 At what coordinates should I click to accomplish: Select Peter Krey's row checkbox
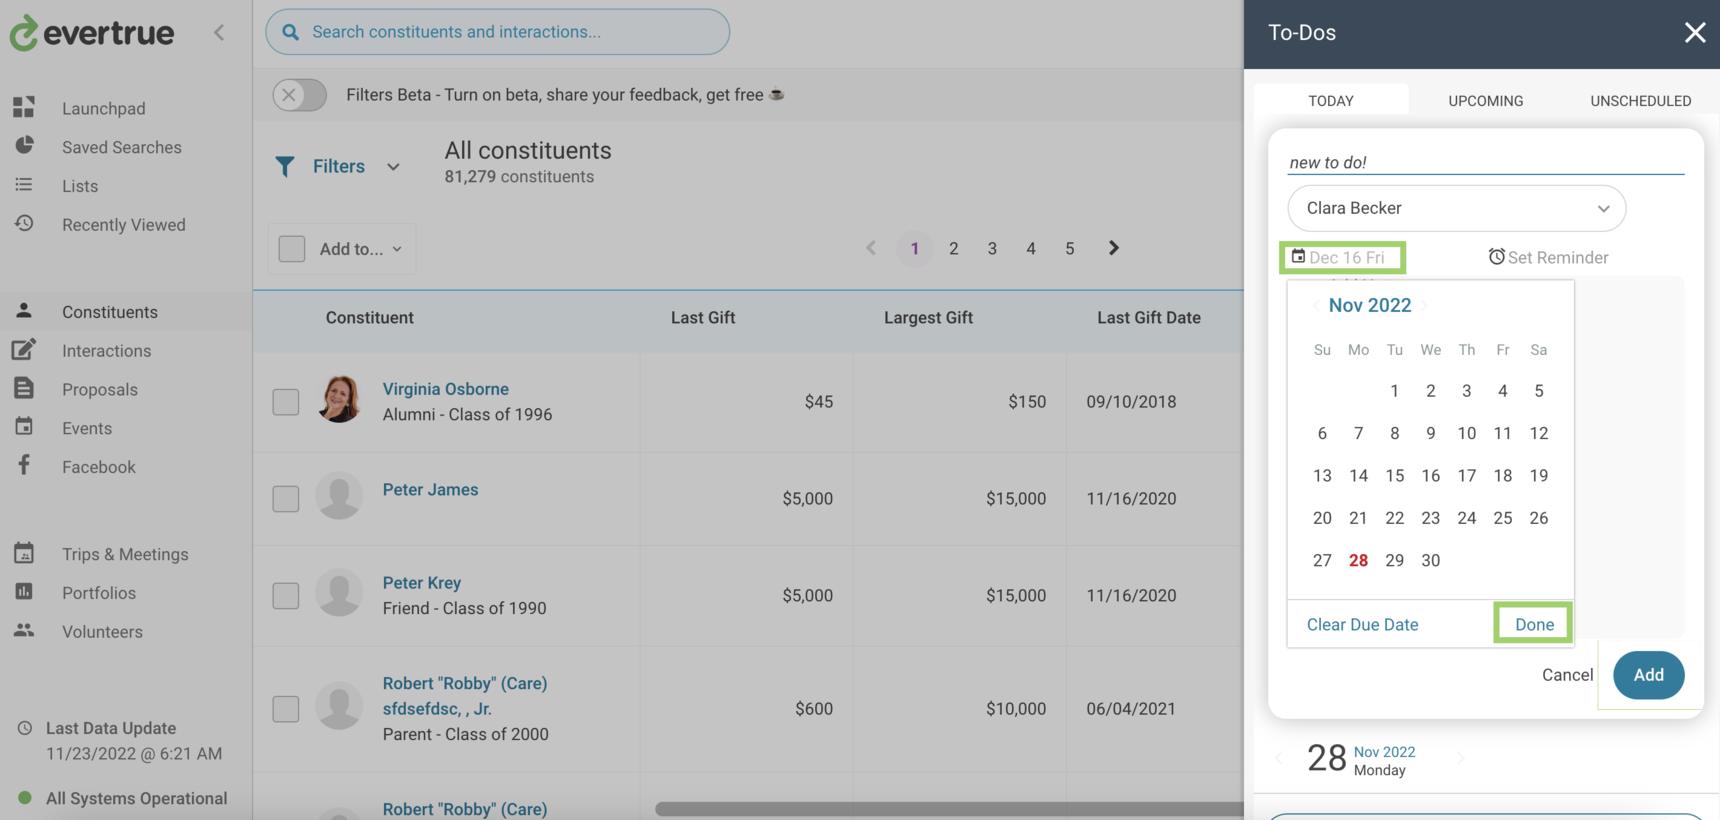[286, 596]
